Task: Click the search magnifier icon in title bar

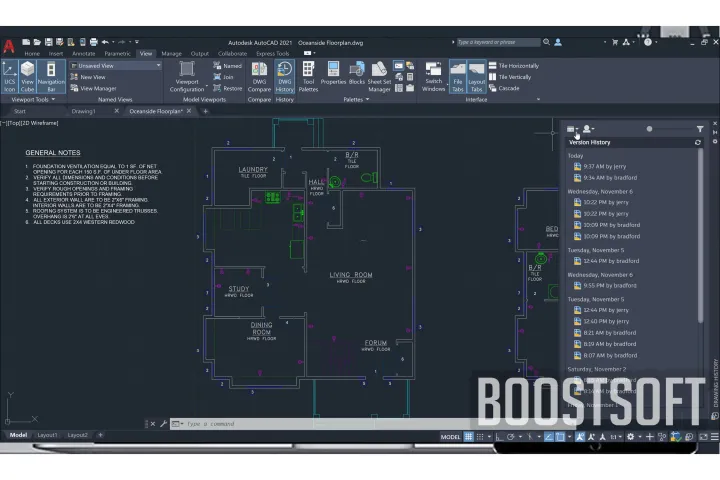Action: 546,42
